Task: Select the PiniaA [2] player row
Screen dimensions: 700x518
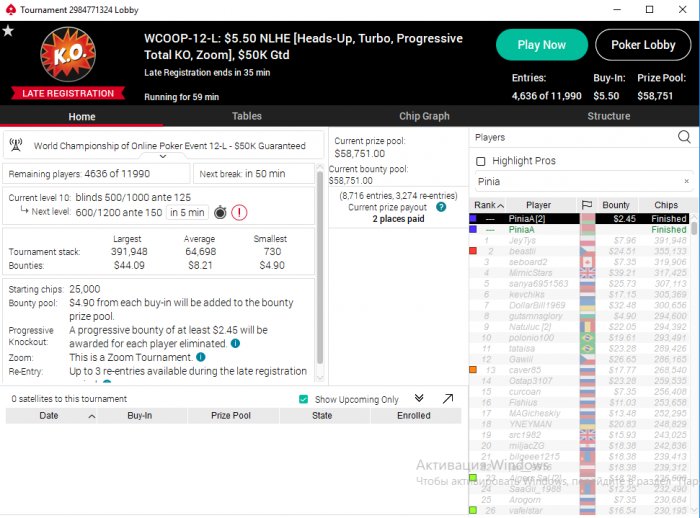Action: pos(579,218)
